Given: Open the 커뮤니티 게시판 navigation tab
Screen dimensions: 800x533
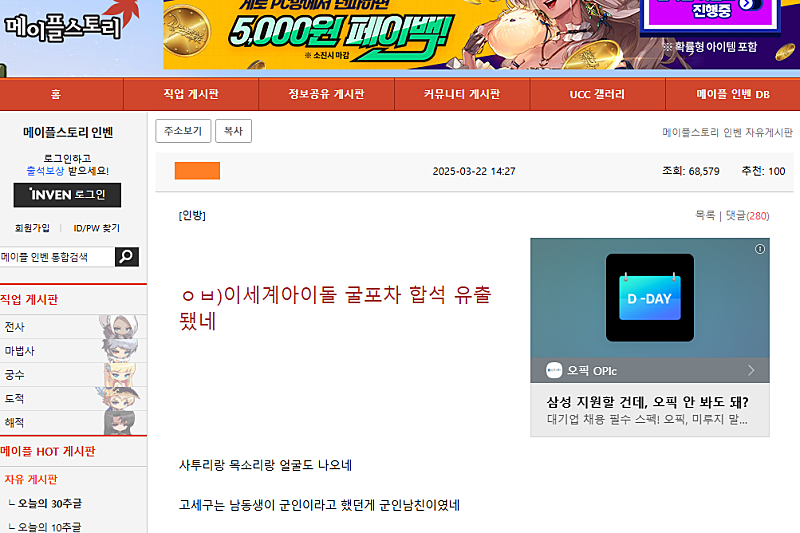Looking at the screenshot, I should pos(462,94).
